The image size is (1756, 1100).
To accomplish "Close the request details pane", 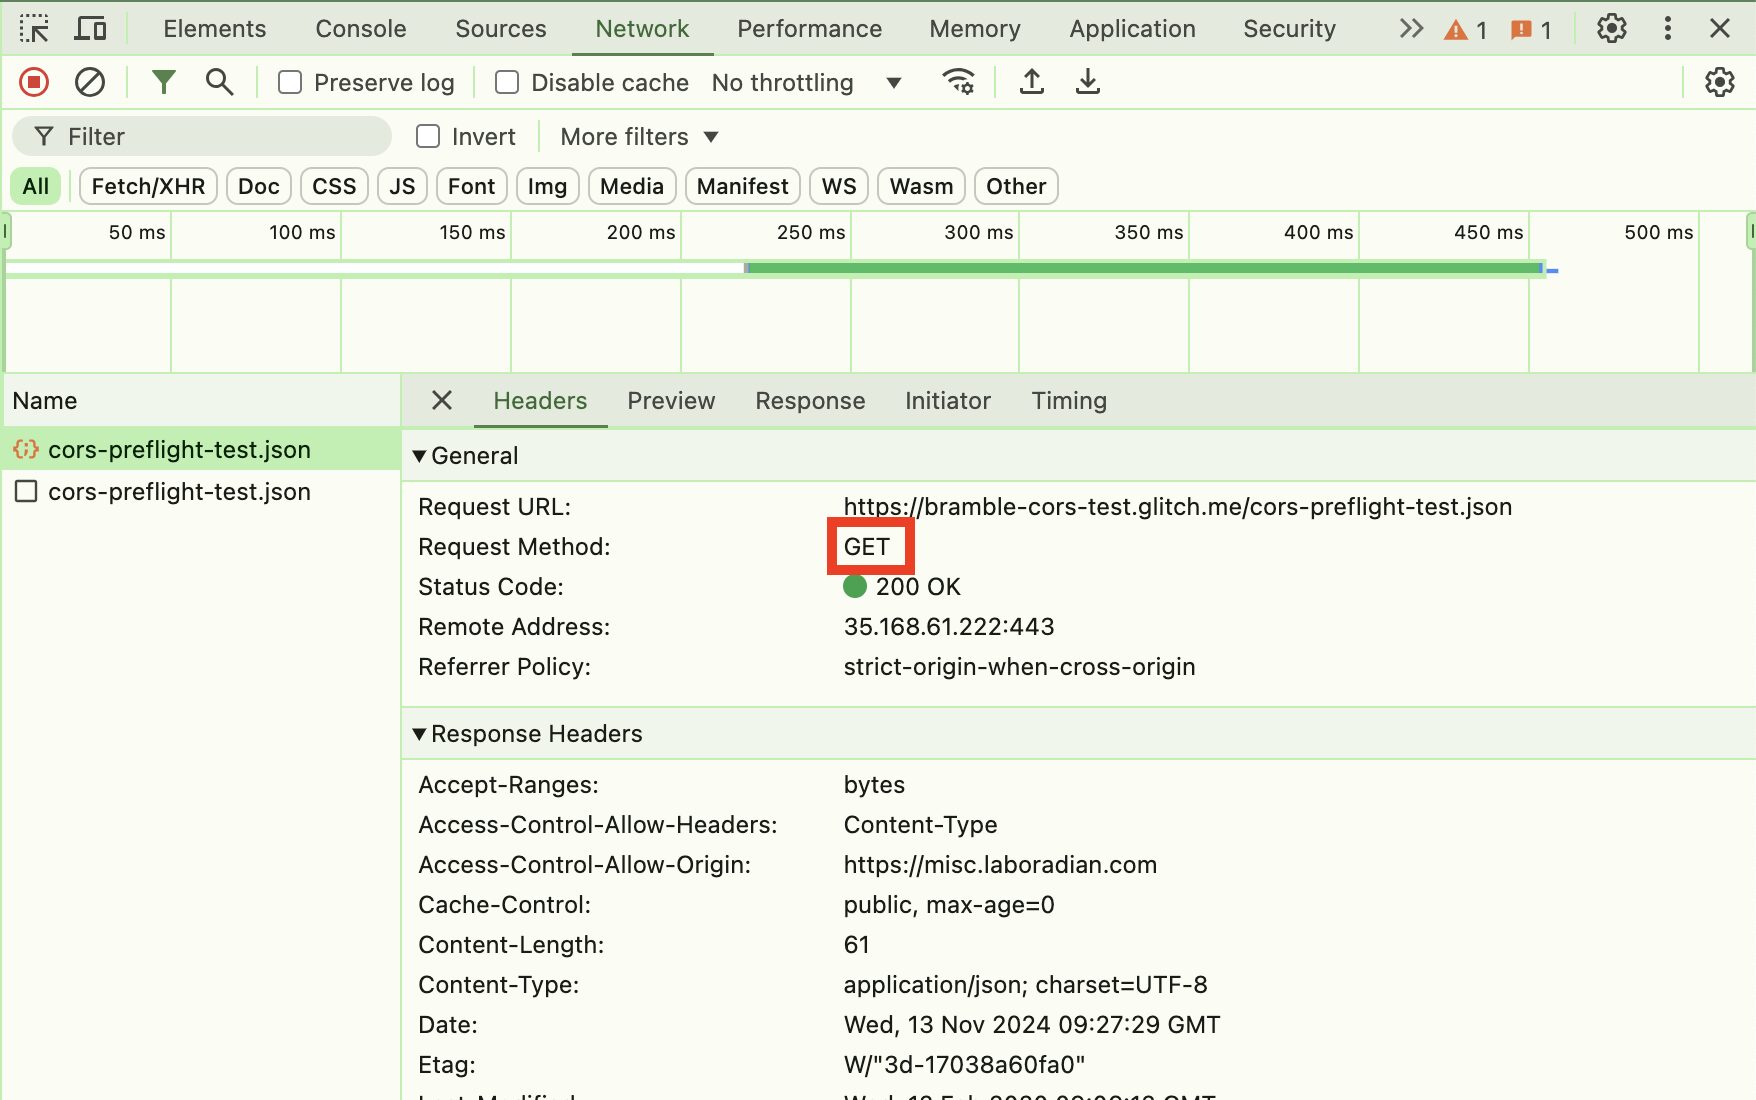I will tap(442, 400).
